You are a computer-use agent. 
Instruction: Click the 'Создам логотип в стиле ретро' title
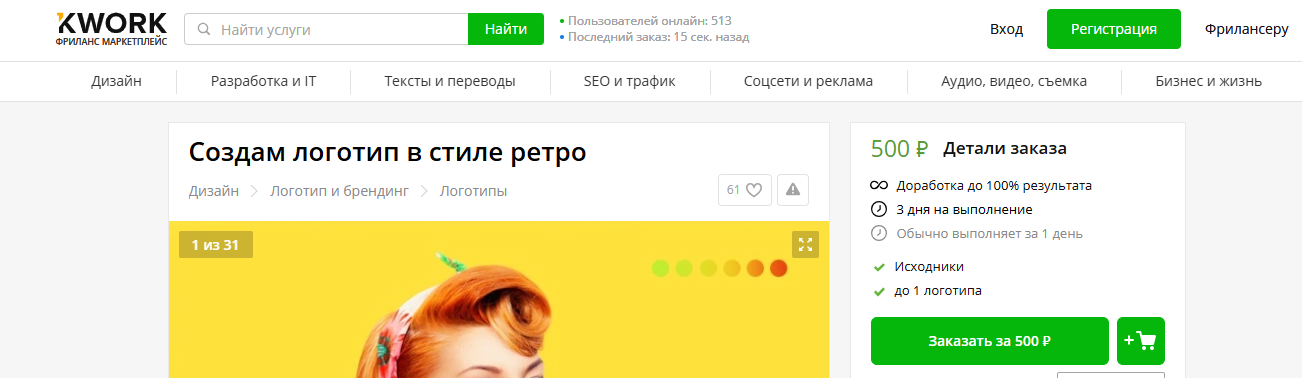(387, 153)
